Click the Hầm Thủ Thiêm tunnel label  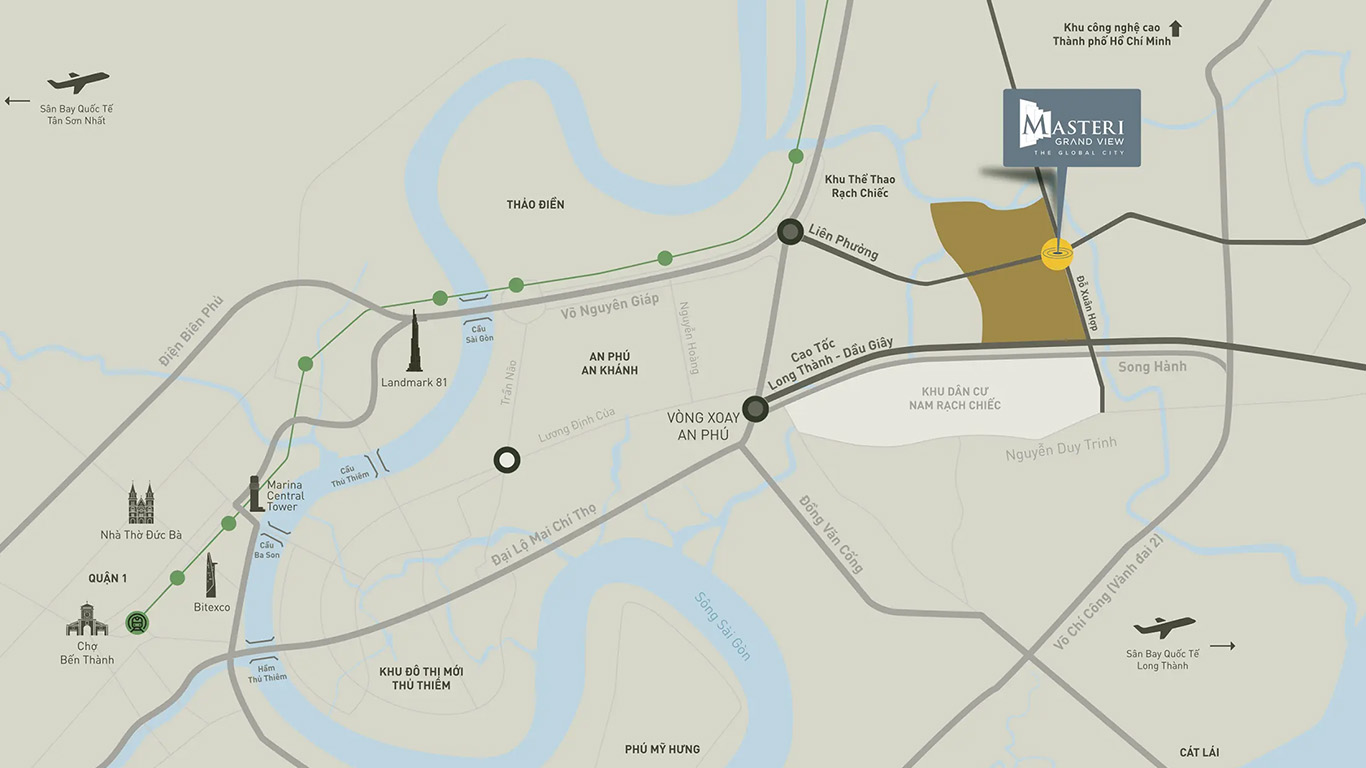point(268,672)
